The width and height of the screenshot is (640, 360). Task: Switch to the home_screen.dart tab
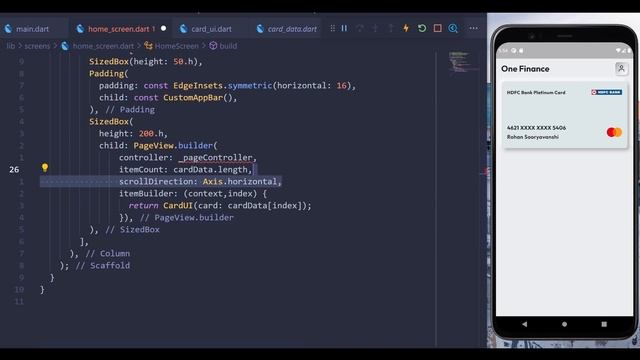point(121,29)
